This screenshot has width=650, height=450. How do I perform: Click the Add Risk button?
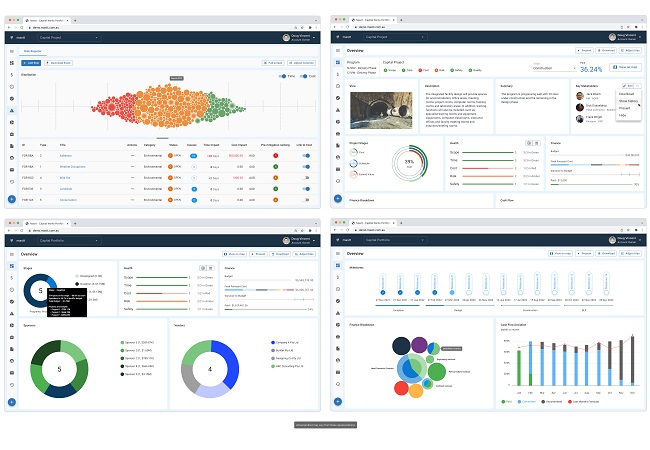[32, 62]
